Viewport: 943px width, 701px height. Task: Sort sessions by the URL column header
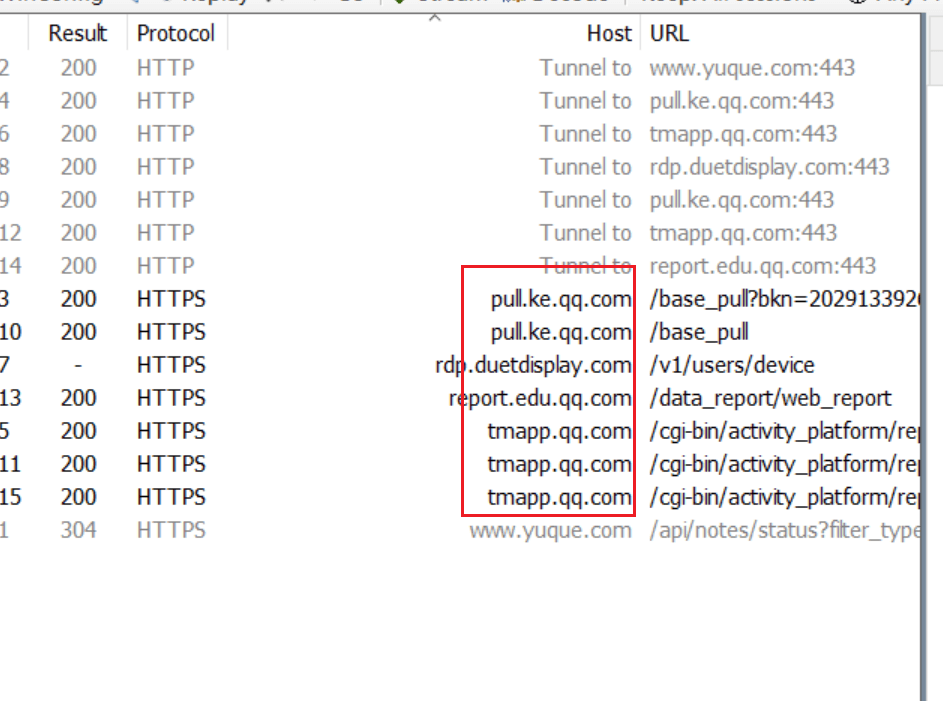(669, 33)
